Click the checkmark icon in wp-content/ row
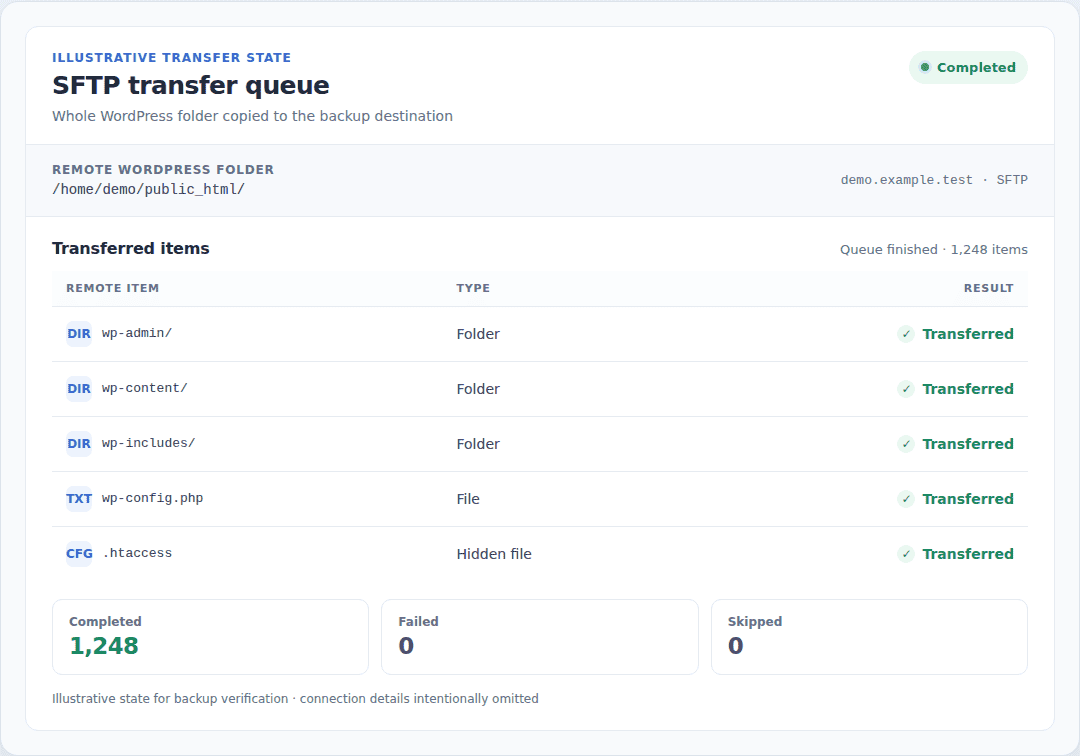The image size is (1080, 756). coord(906,389)
